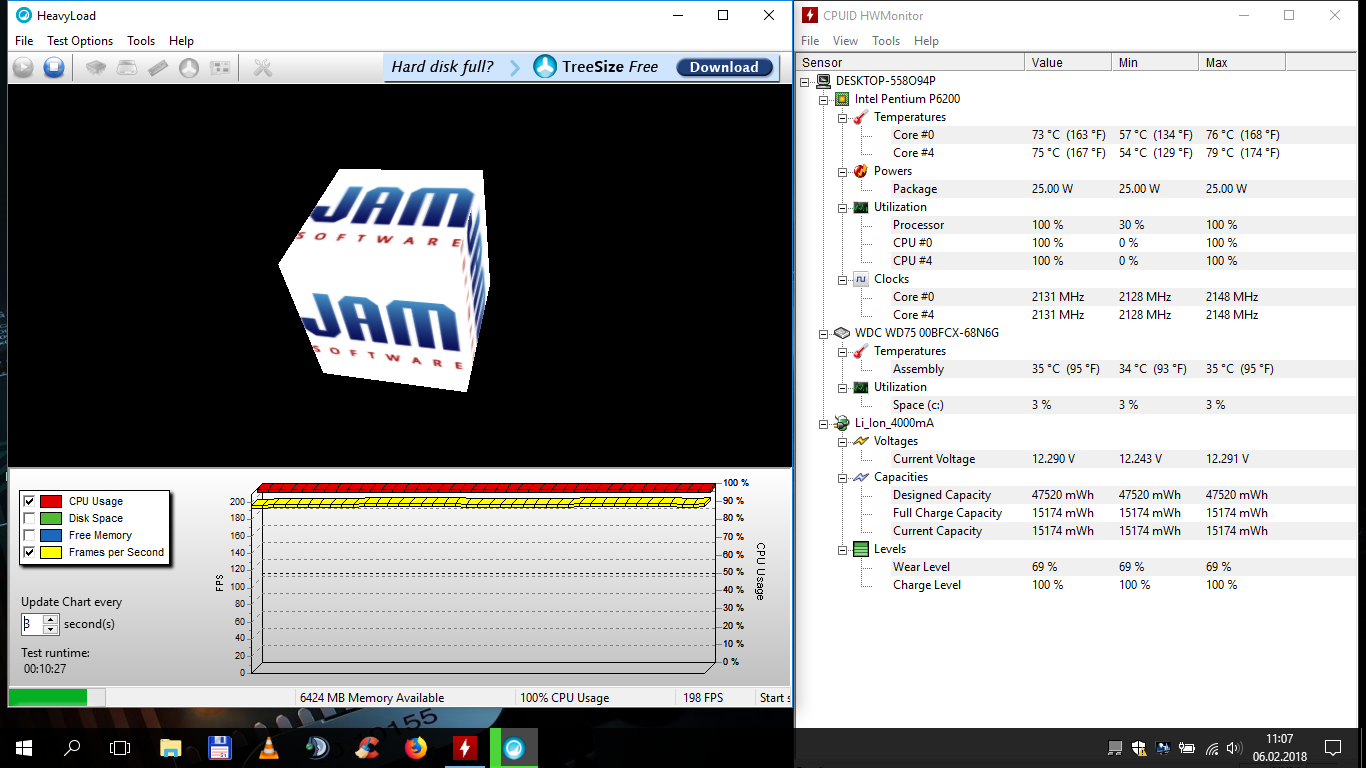Toggle the CPU stress chip icon in toolbar
Screen dimensions: 1366x768
click(96, 68)
